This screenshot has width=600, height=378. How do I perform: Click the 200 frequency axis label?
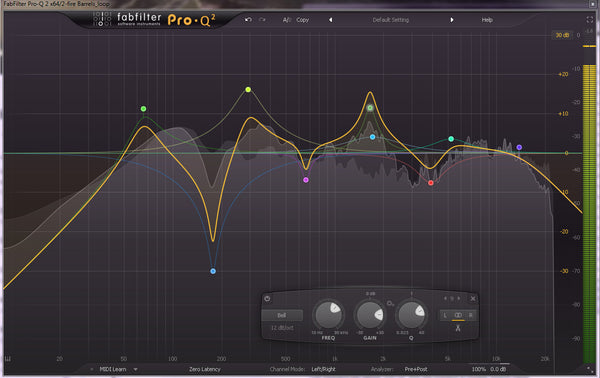coord(222,359)
